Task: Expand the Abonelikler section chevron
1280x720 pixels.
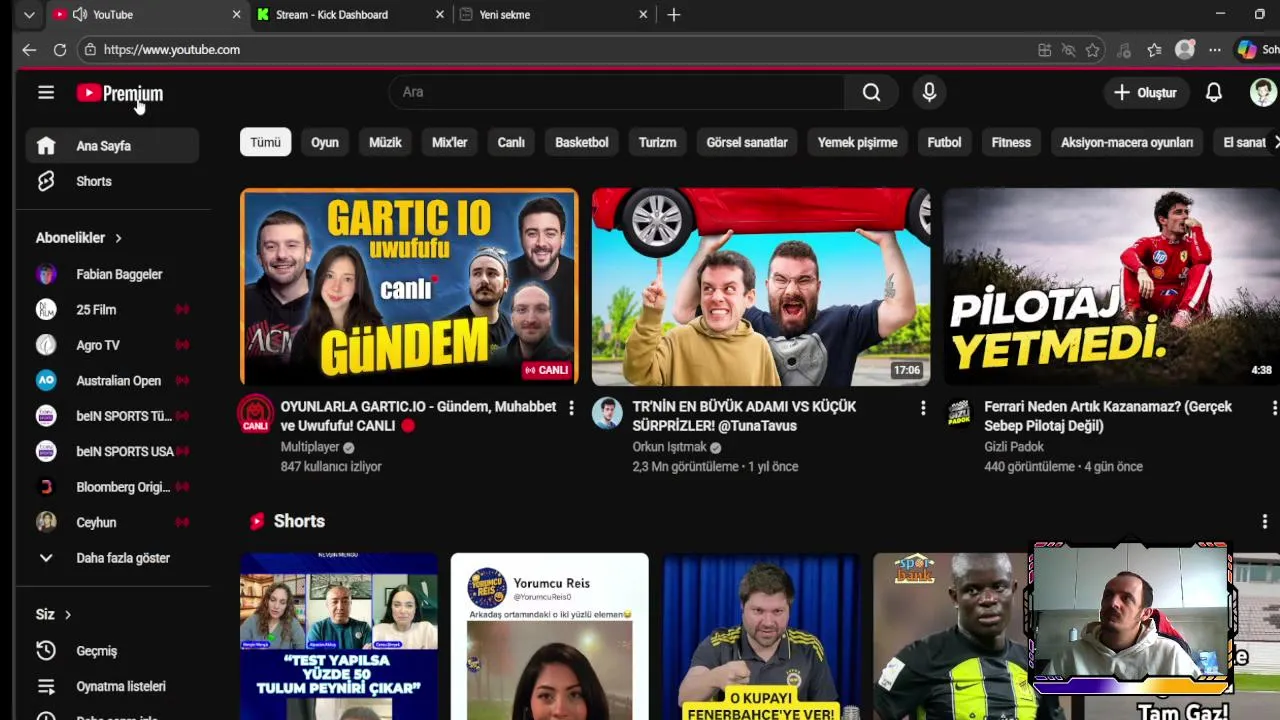Action: [118, 238]
